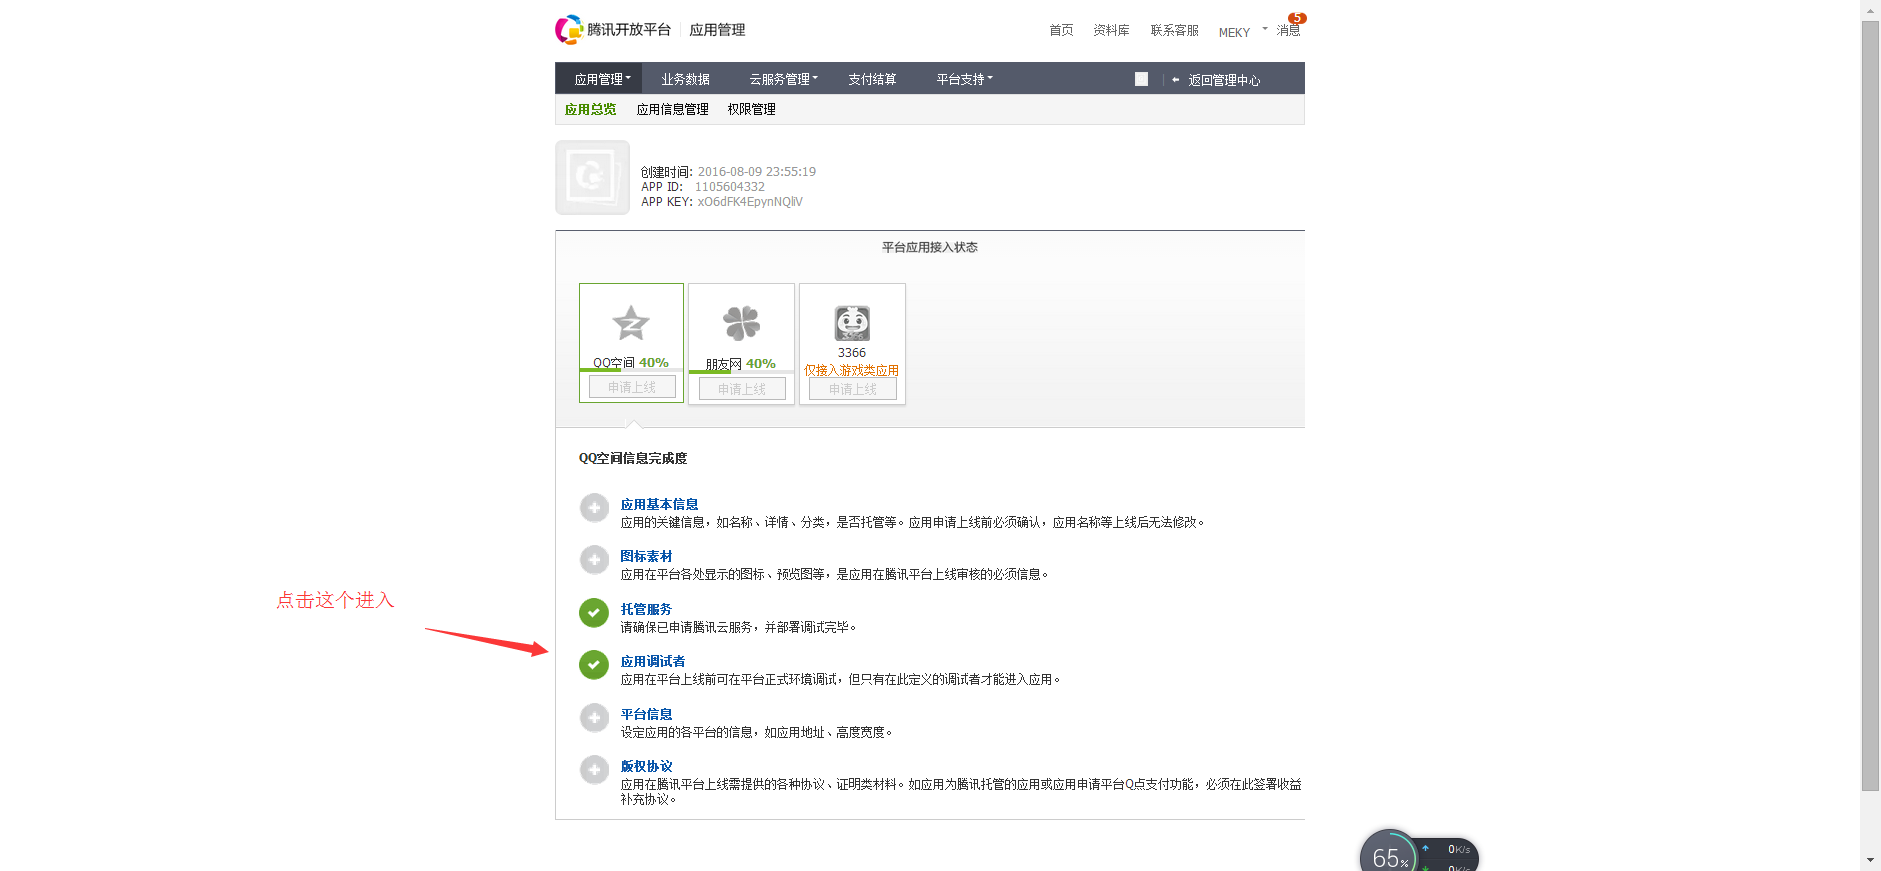Viewport: 1881px width, 871px height.
Task: Open the MEKY account dropdown
Action: coord(1242,32)
